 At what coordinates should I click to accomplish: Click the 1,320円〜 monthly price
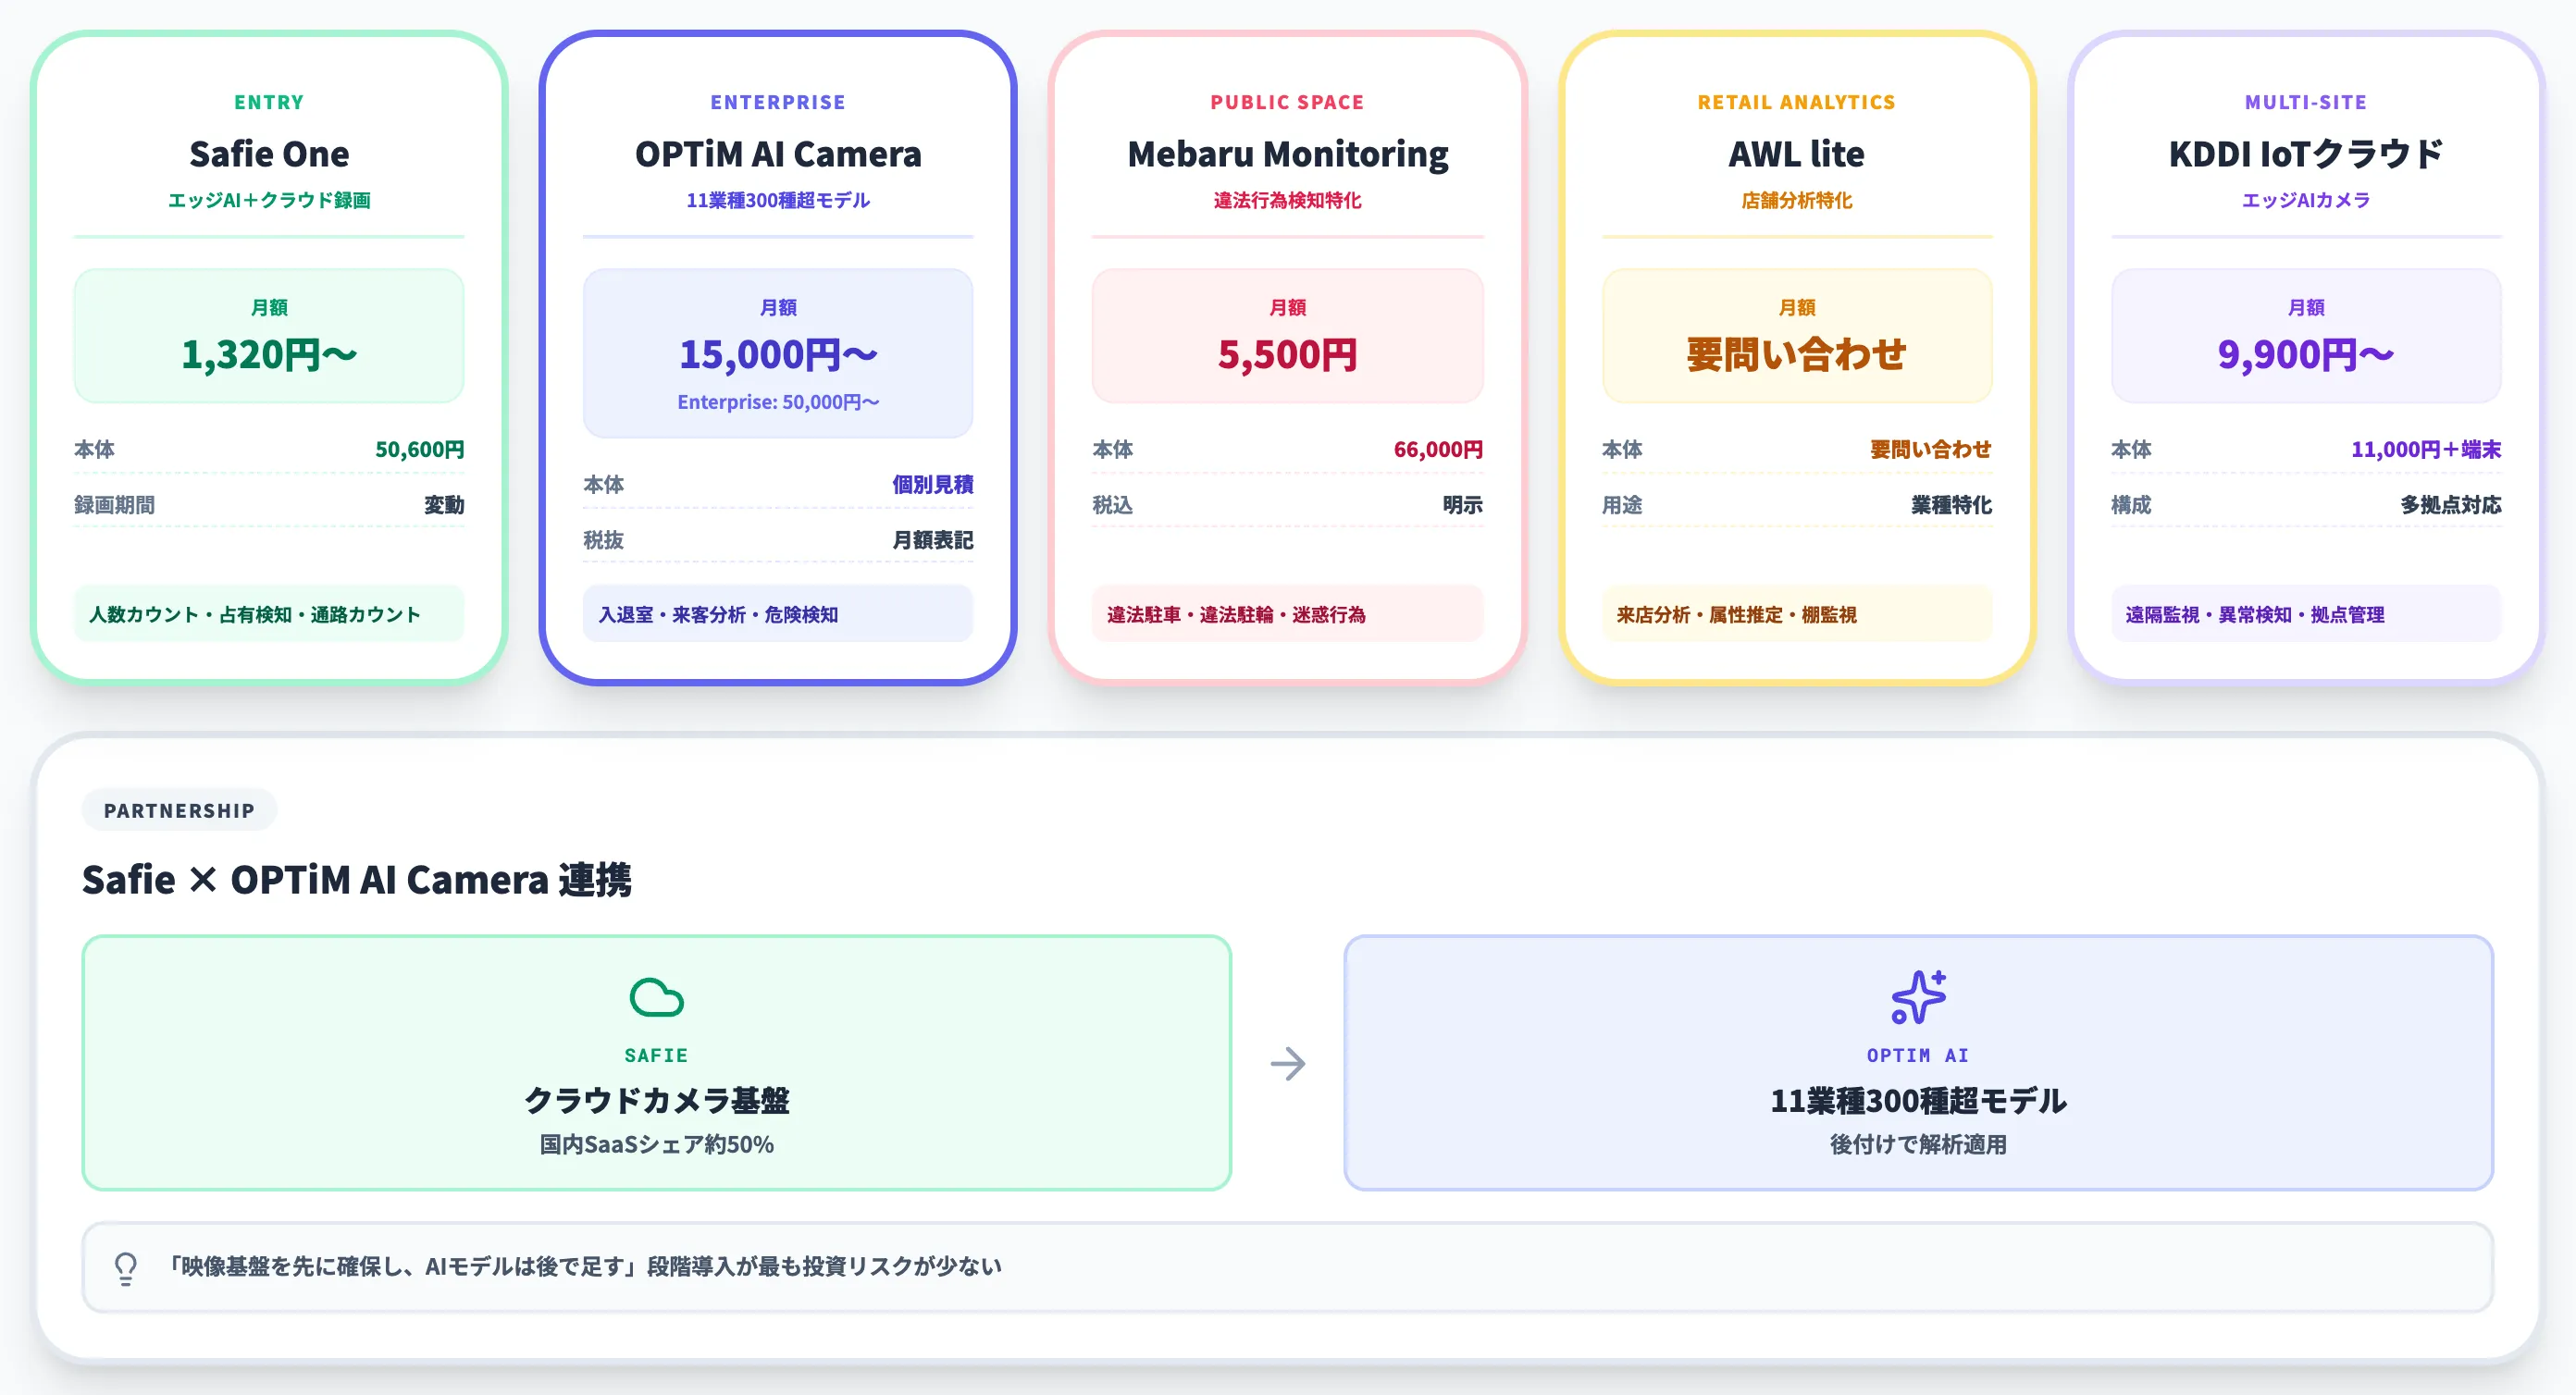269,354
